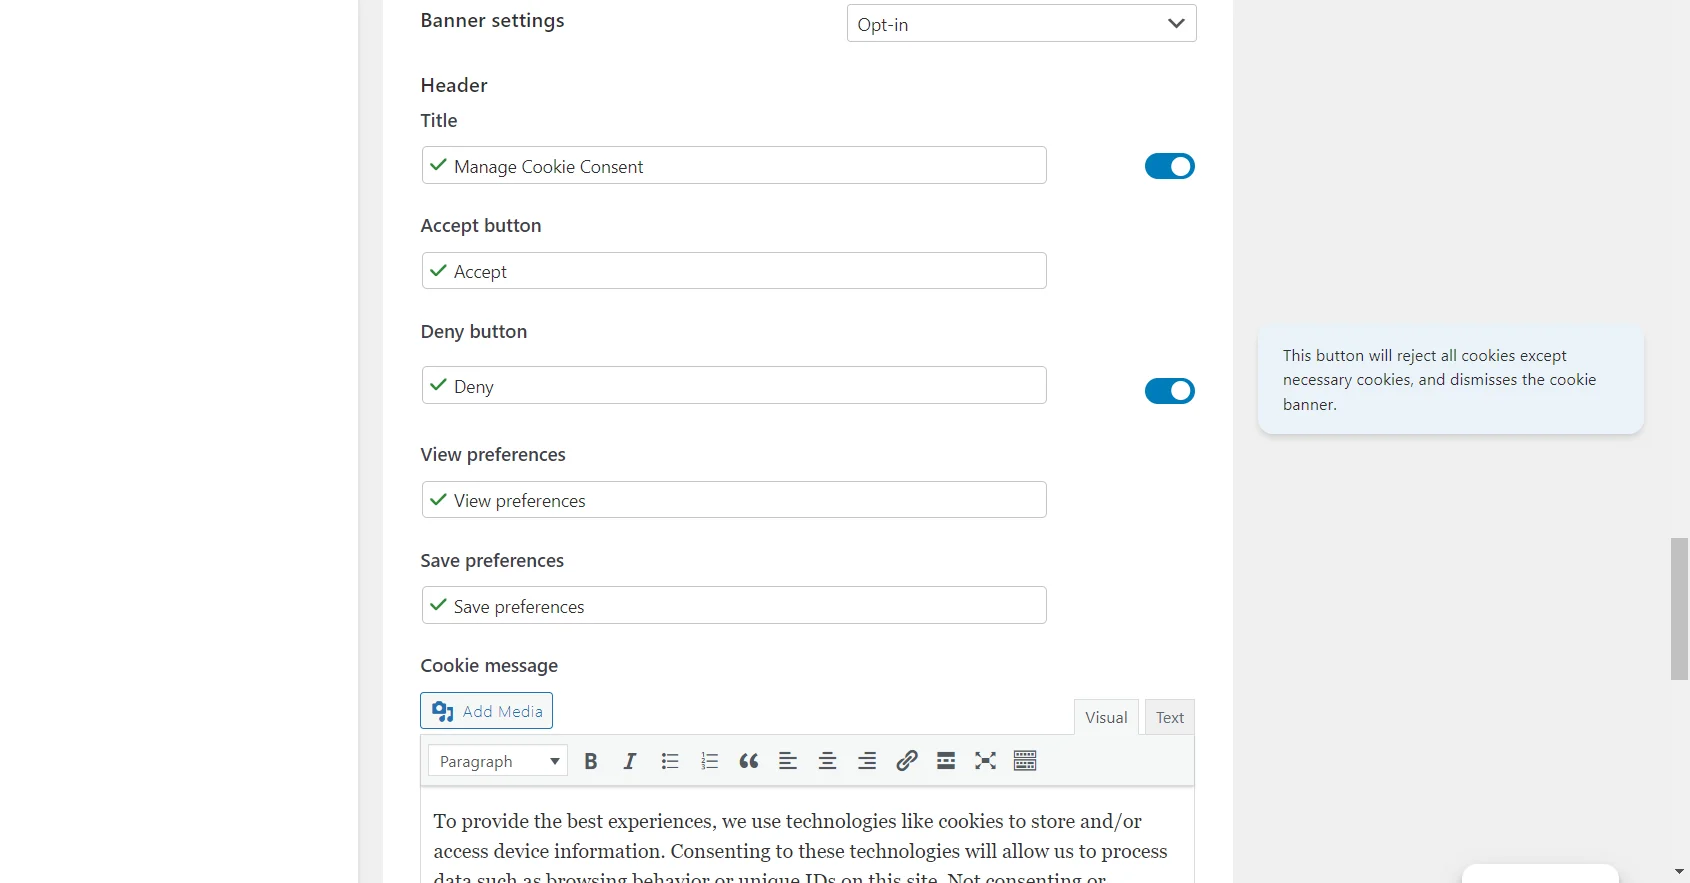Select the Visual editor tab
Screen dimensions: 1690x883
pyautogui.click(x=1105, y=717)
